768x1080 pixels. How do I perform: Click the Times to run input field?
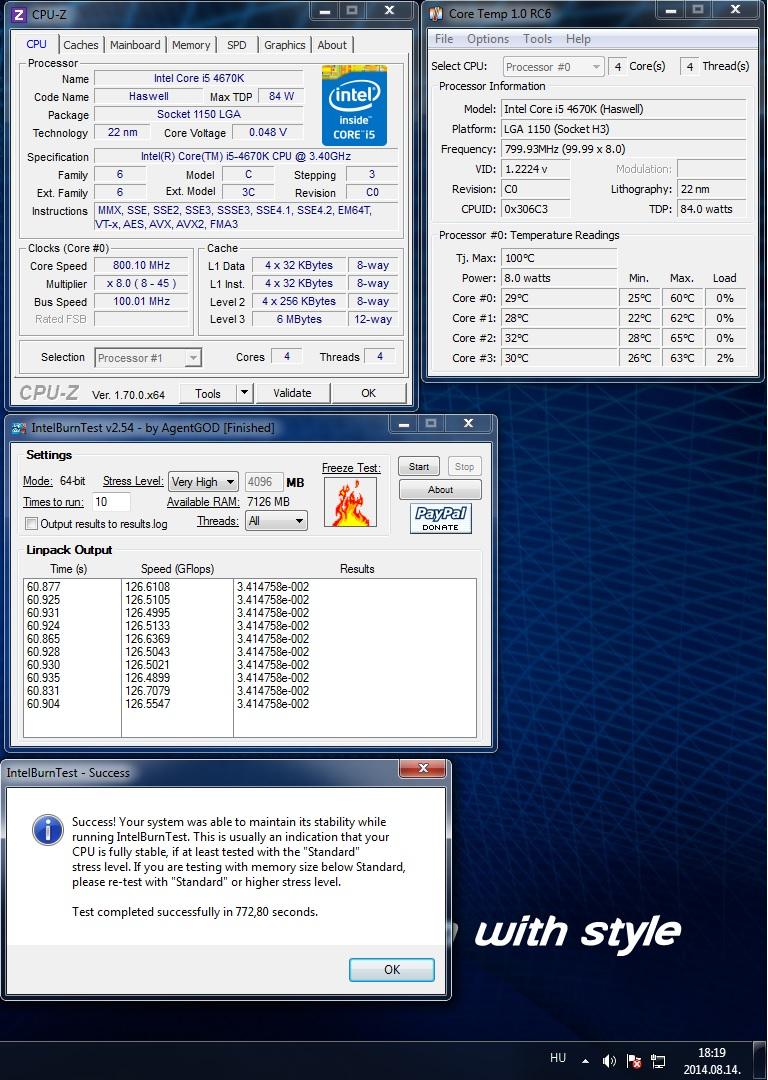[x=112, y=501]
